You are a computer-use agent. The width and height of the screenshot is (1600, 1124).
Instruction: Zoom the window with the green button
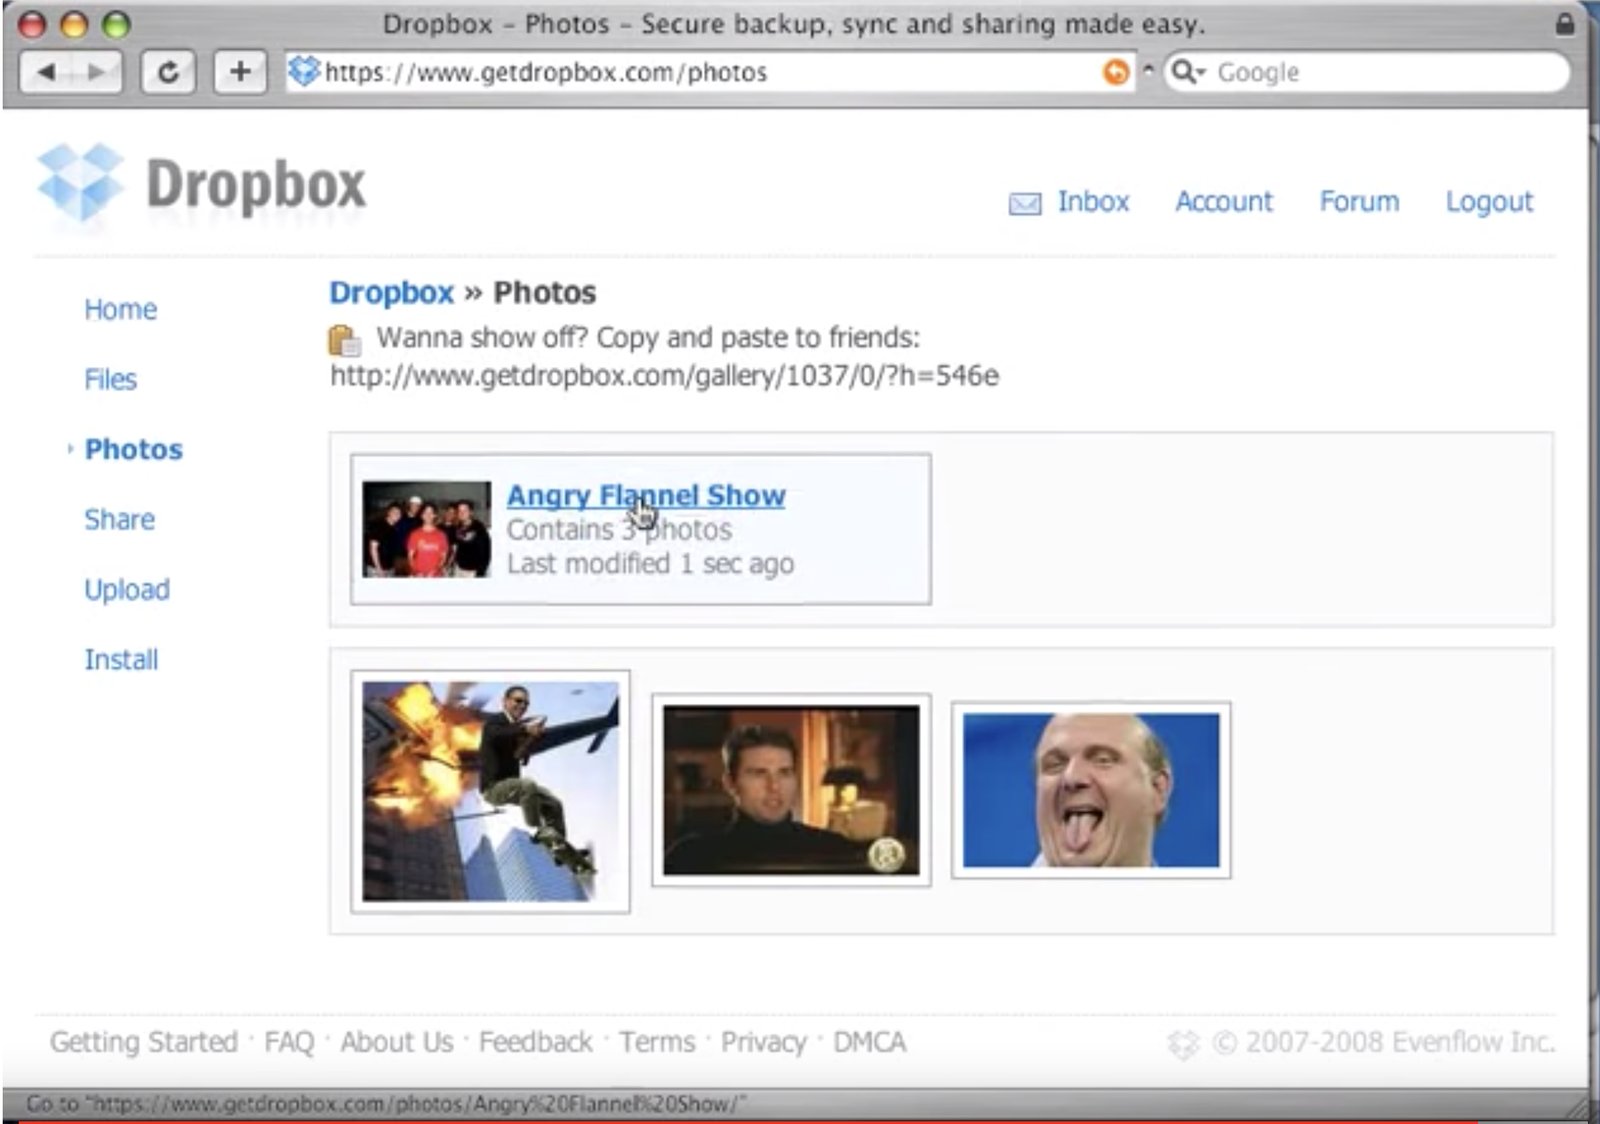point(117,24)
